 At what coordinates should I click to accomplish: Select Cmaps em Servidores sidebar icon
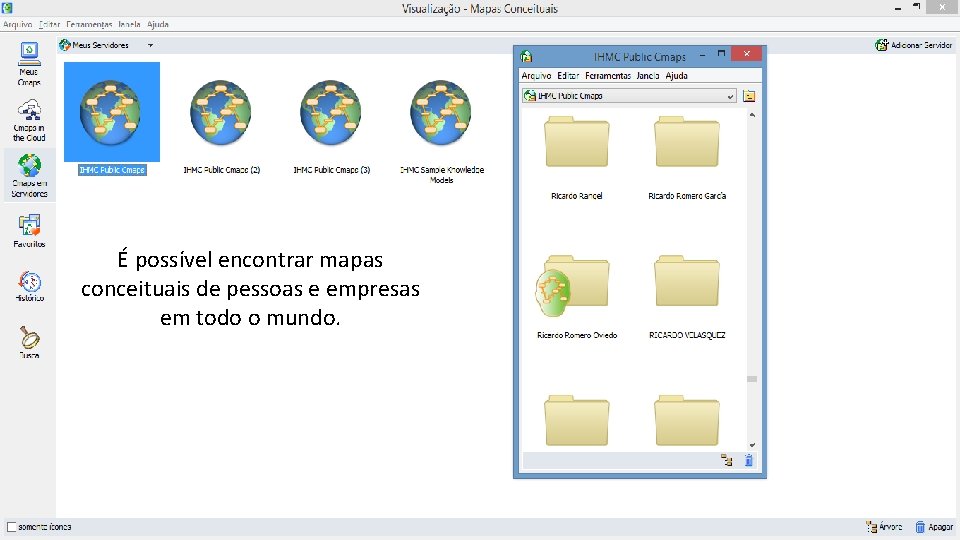(x=29, y=175)
